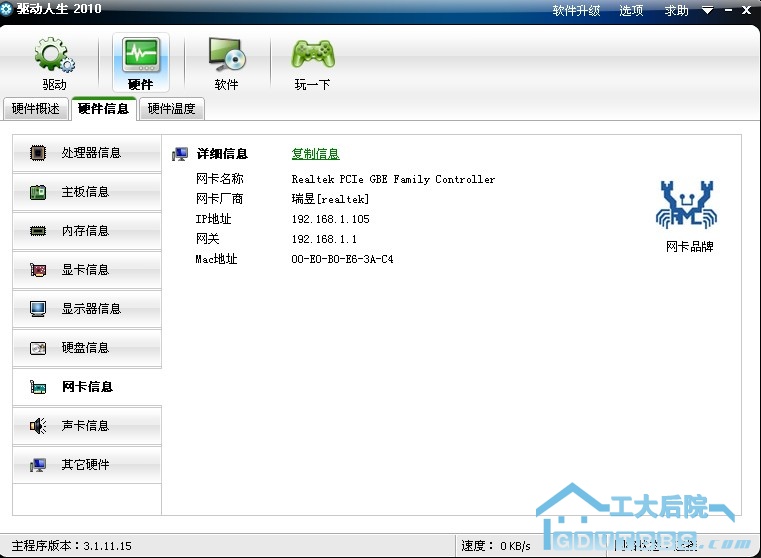Click the 网关 label
The width and height of the screenshot is (761, 558).
(x=208, y=239)
